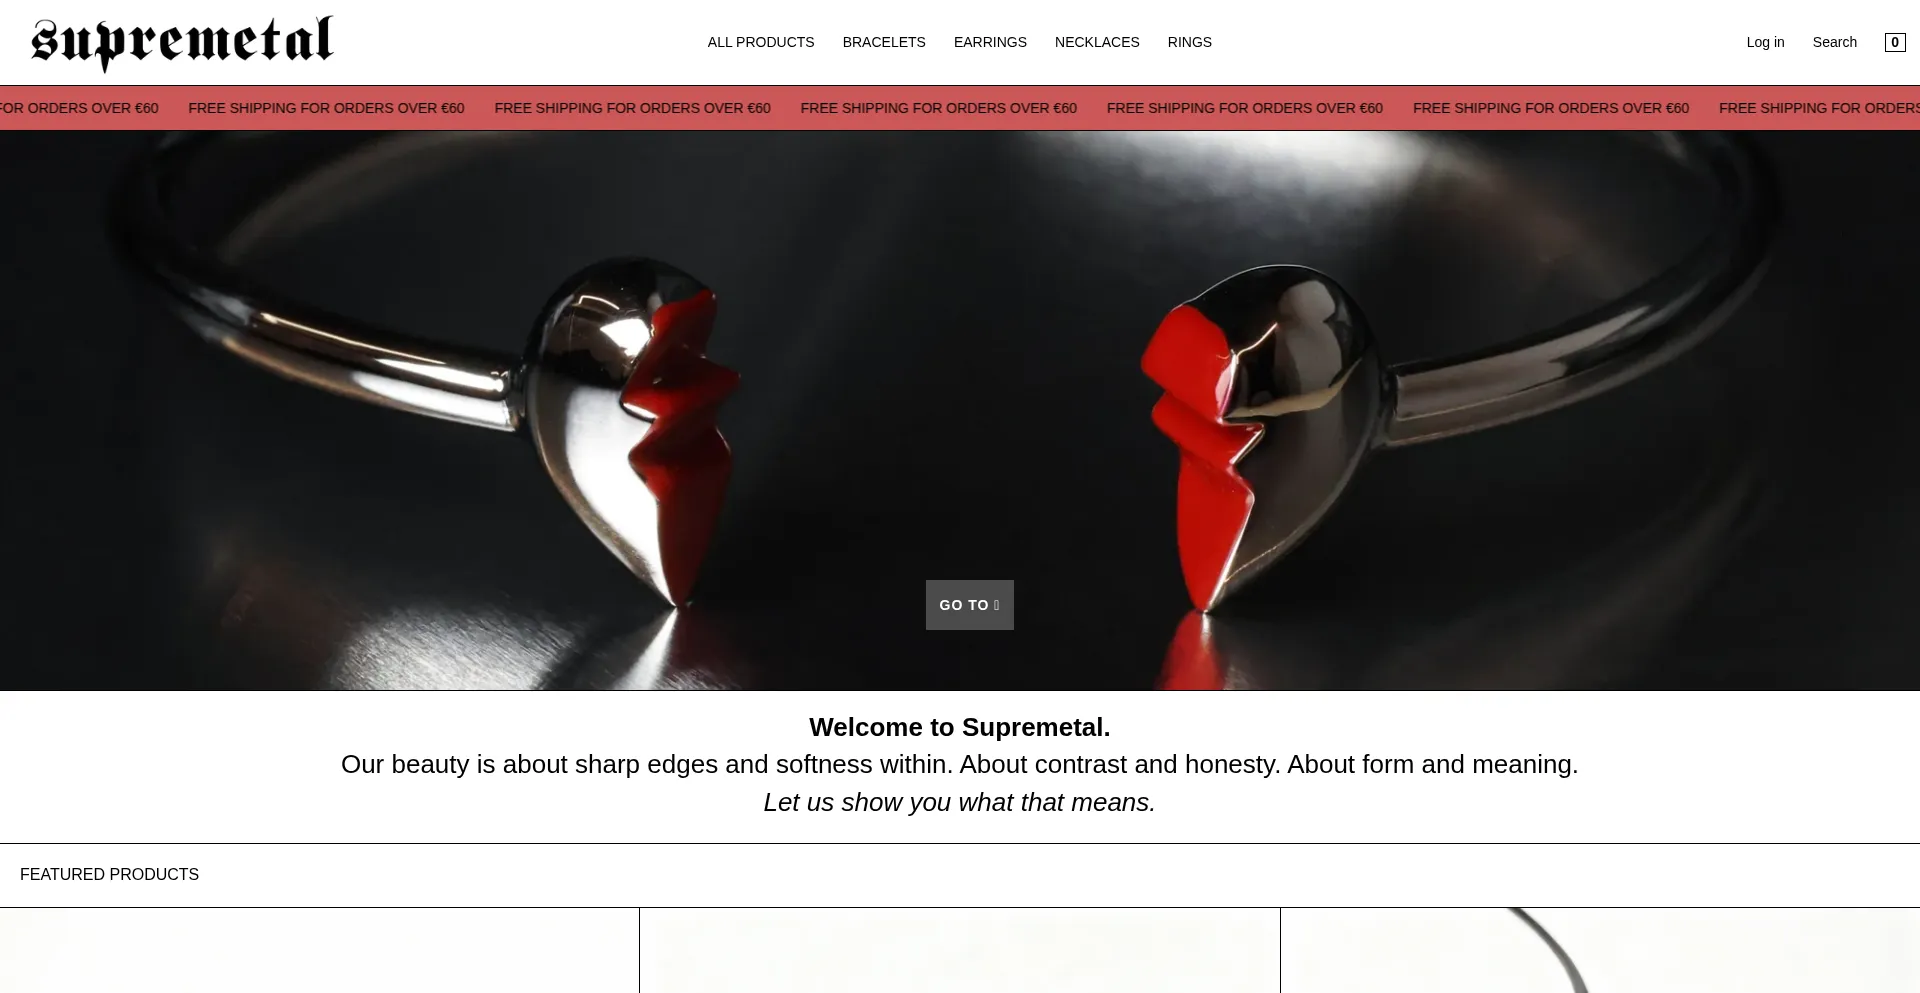Open the EARRINGS category
This screenshot has width=1920, height=993.
coord(990,42)
